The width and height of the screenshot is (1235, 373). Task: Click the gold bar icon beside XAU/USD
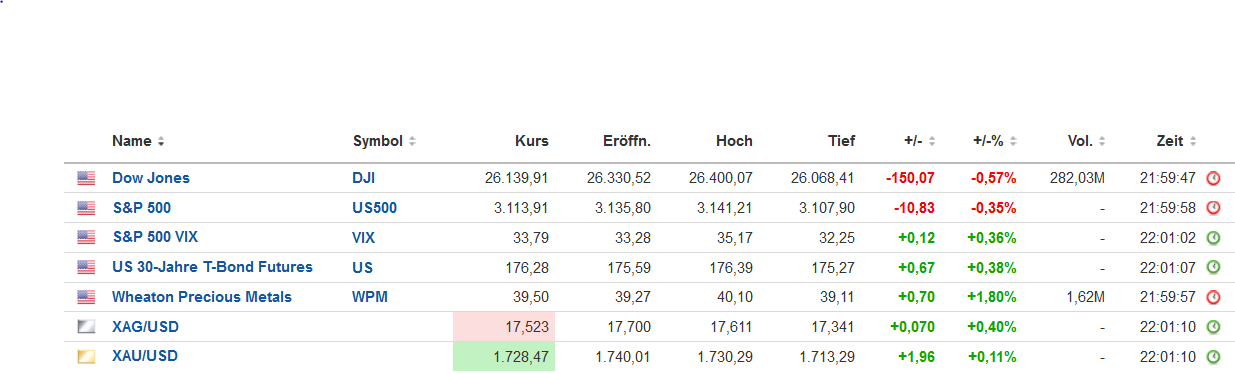86,356
